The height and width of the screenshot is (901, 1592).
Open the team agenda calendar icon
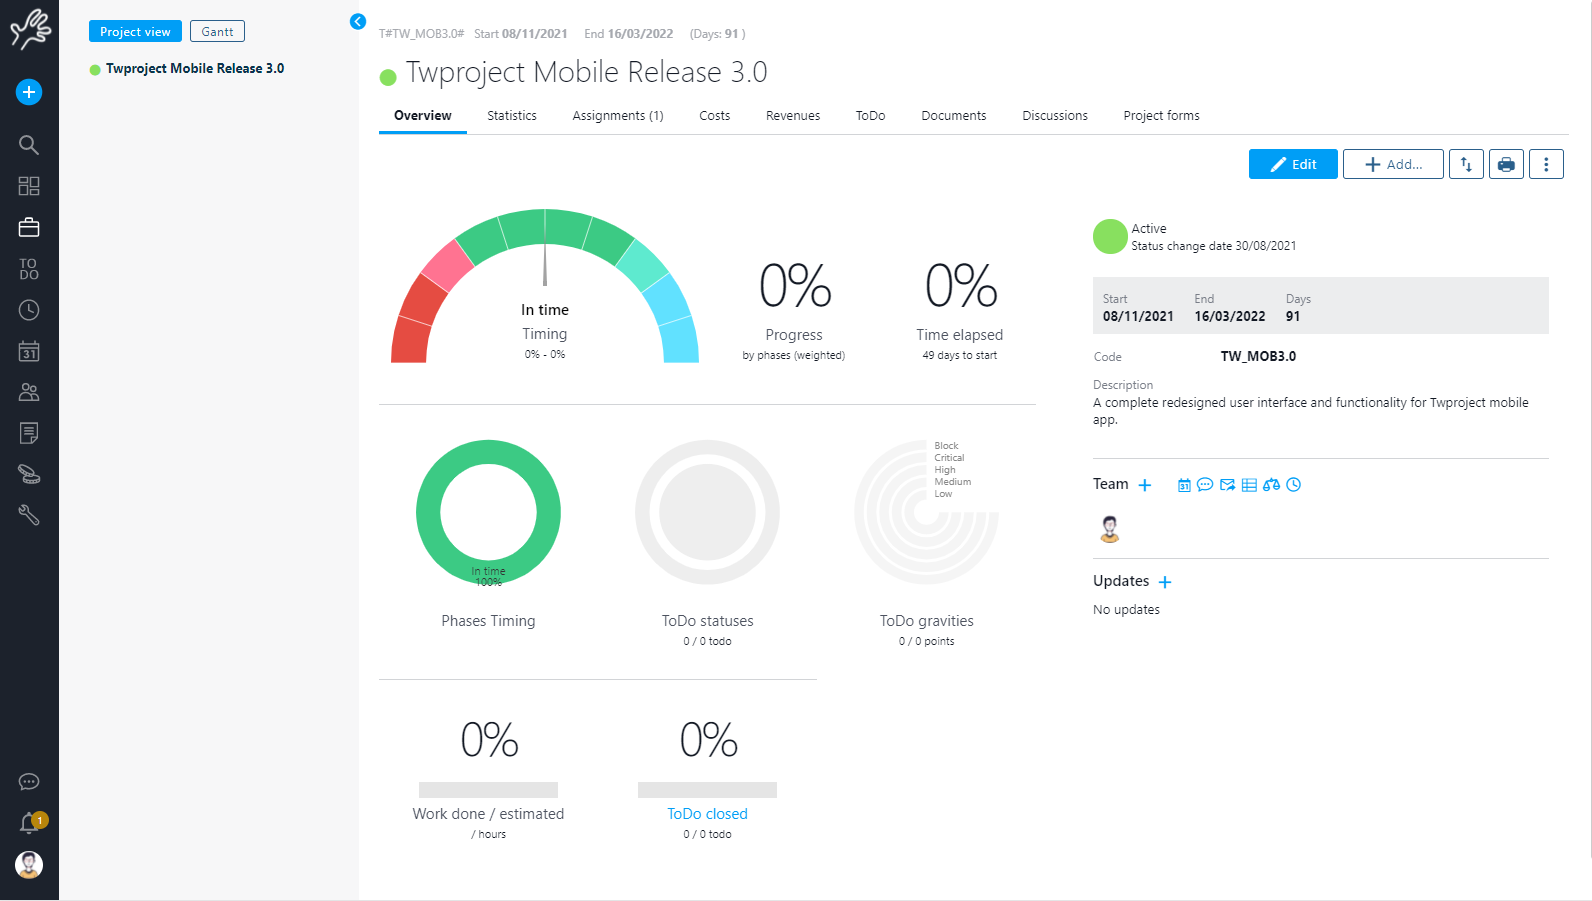click(x=1184, y=485)
